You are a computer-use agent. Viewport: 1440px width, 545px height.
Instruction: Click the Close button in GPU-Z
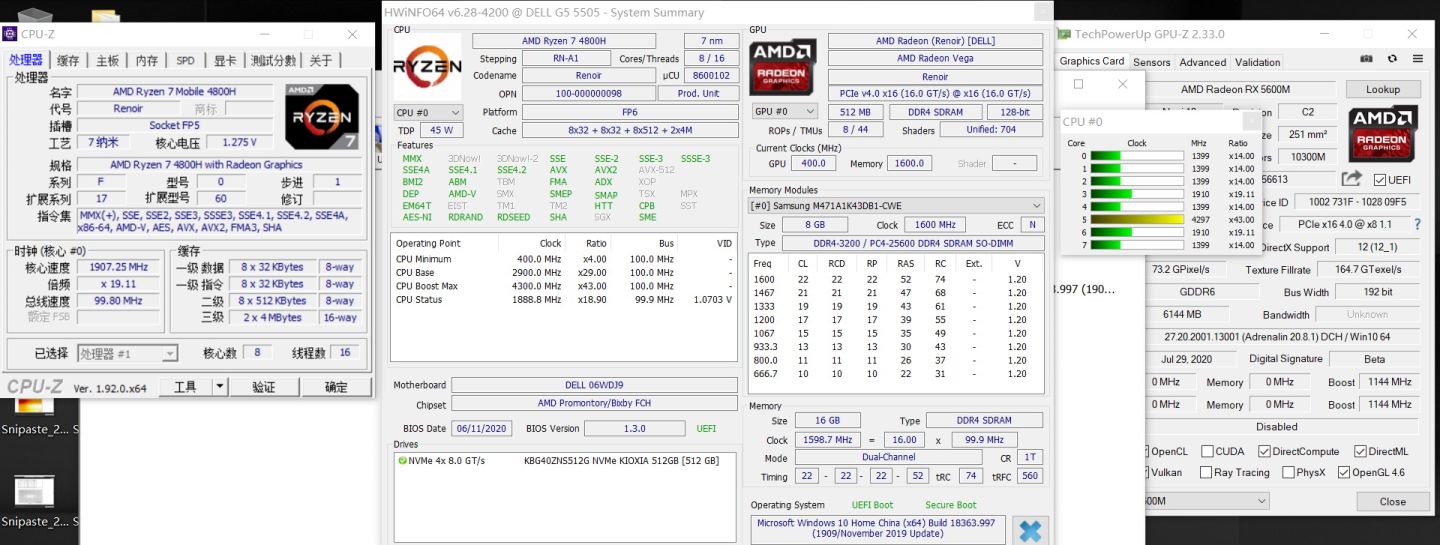[1392, 501]
